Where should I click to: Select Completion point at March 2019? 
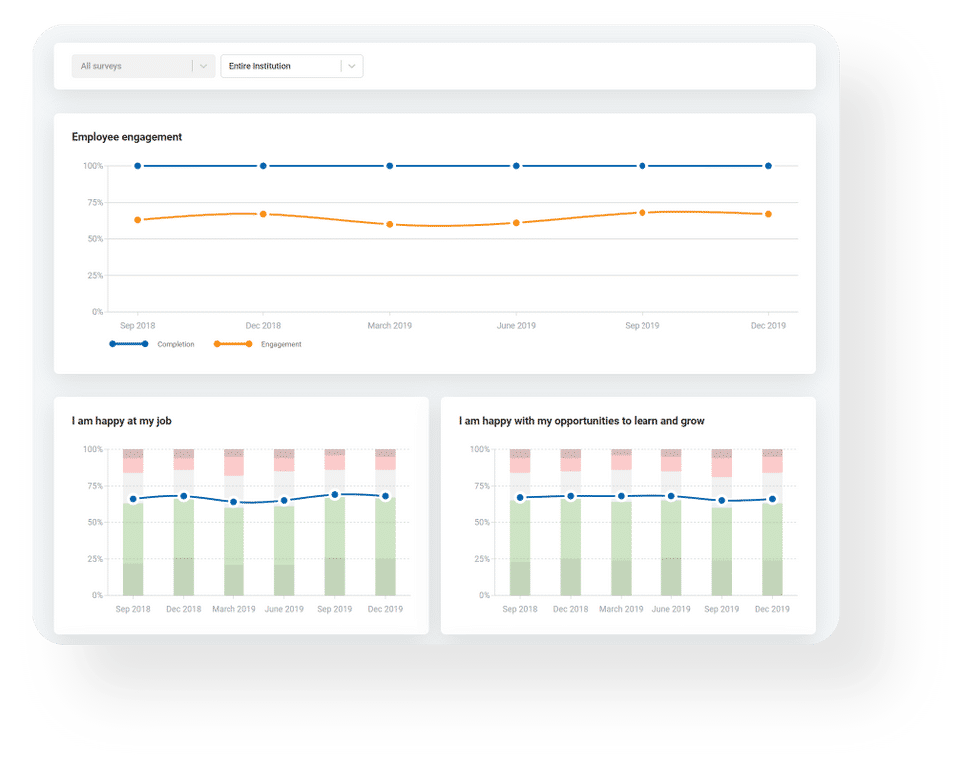pos(389,166)
